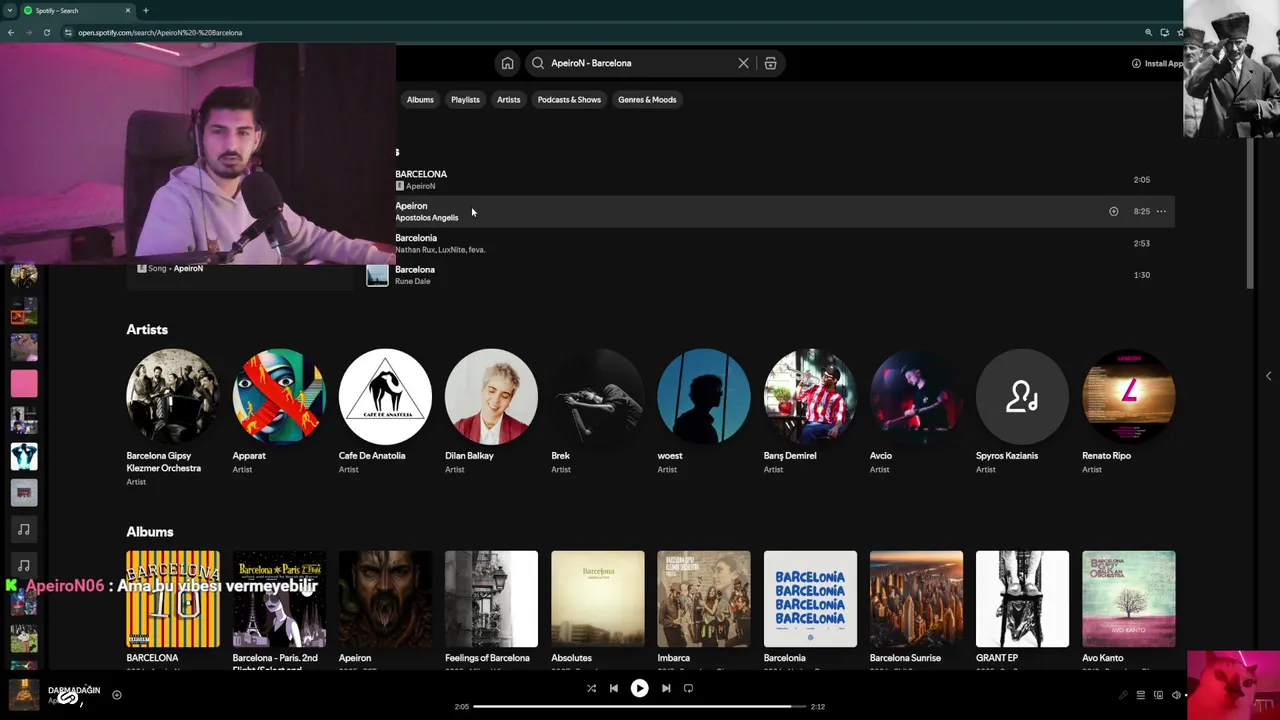The image size is (1280, 720).
Task: Open the Renato Ripo artist card
Action: [x=1128, y=412]
